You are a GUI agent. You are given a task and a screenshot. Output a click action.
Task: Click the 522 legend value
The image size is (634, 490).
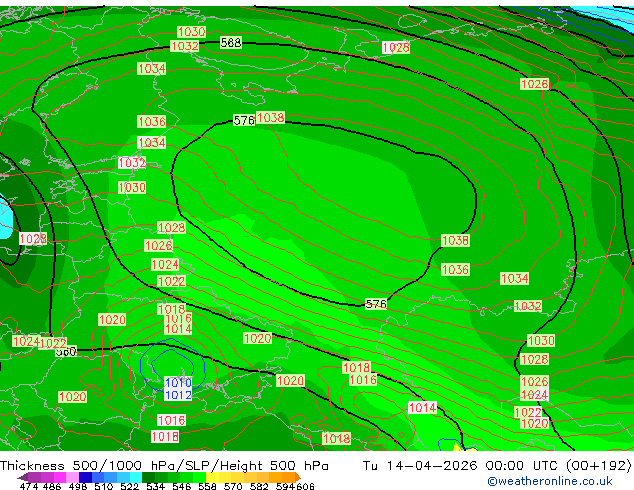click(129, 486)
